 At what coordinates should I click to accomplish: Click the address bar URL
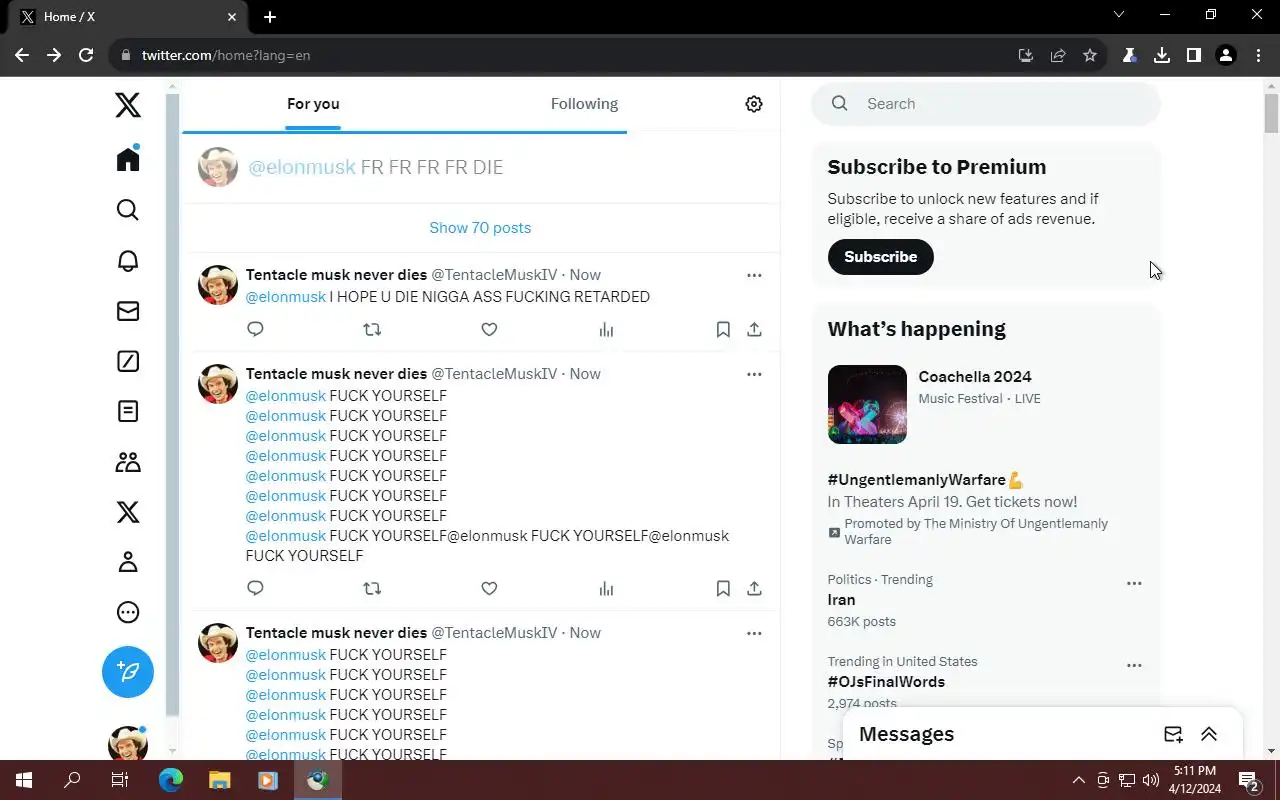click(x=226, y=55)
